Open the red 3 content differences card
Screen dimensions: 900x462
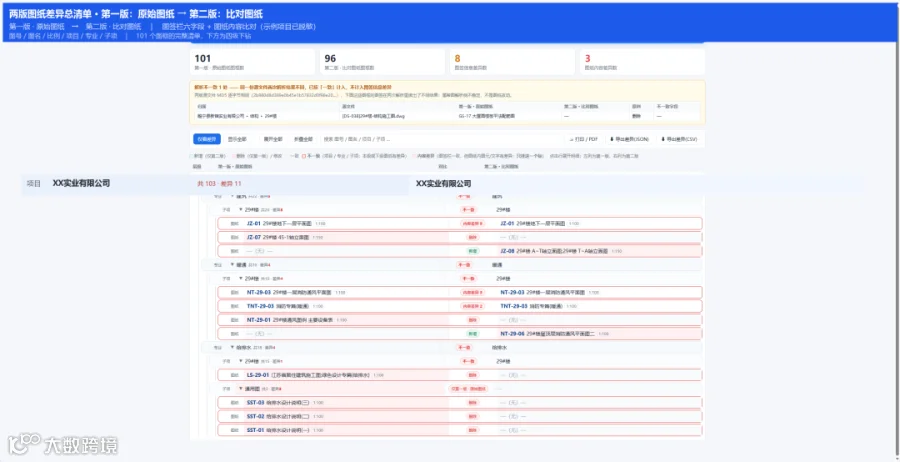[642, 62]
